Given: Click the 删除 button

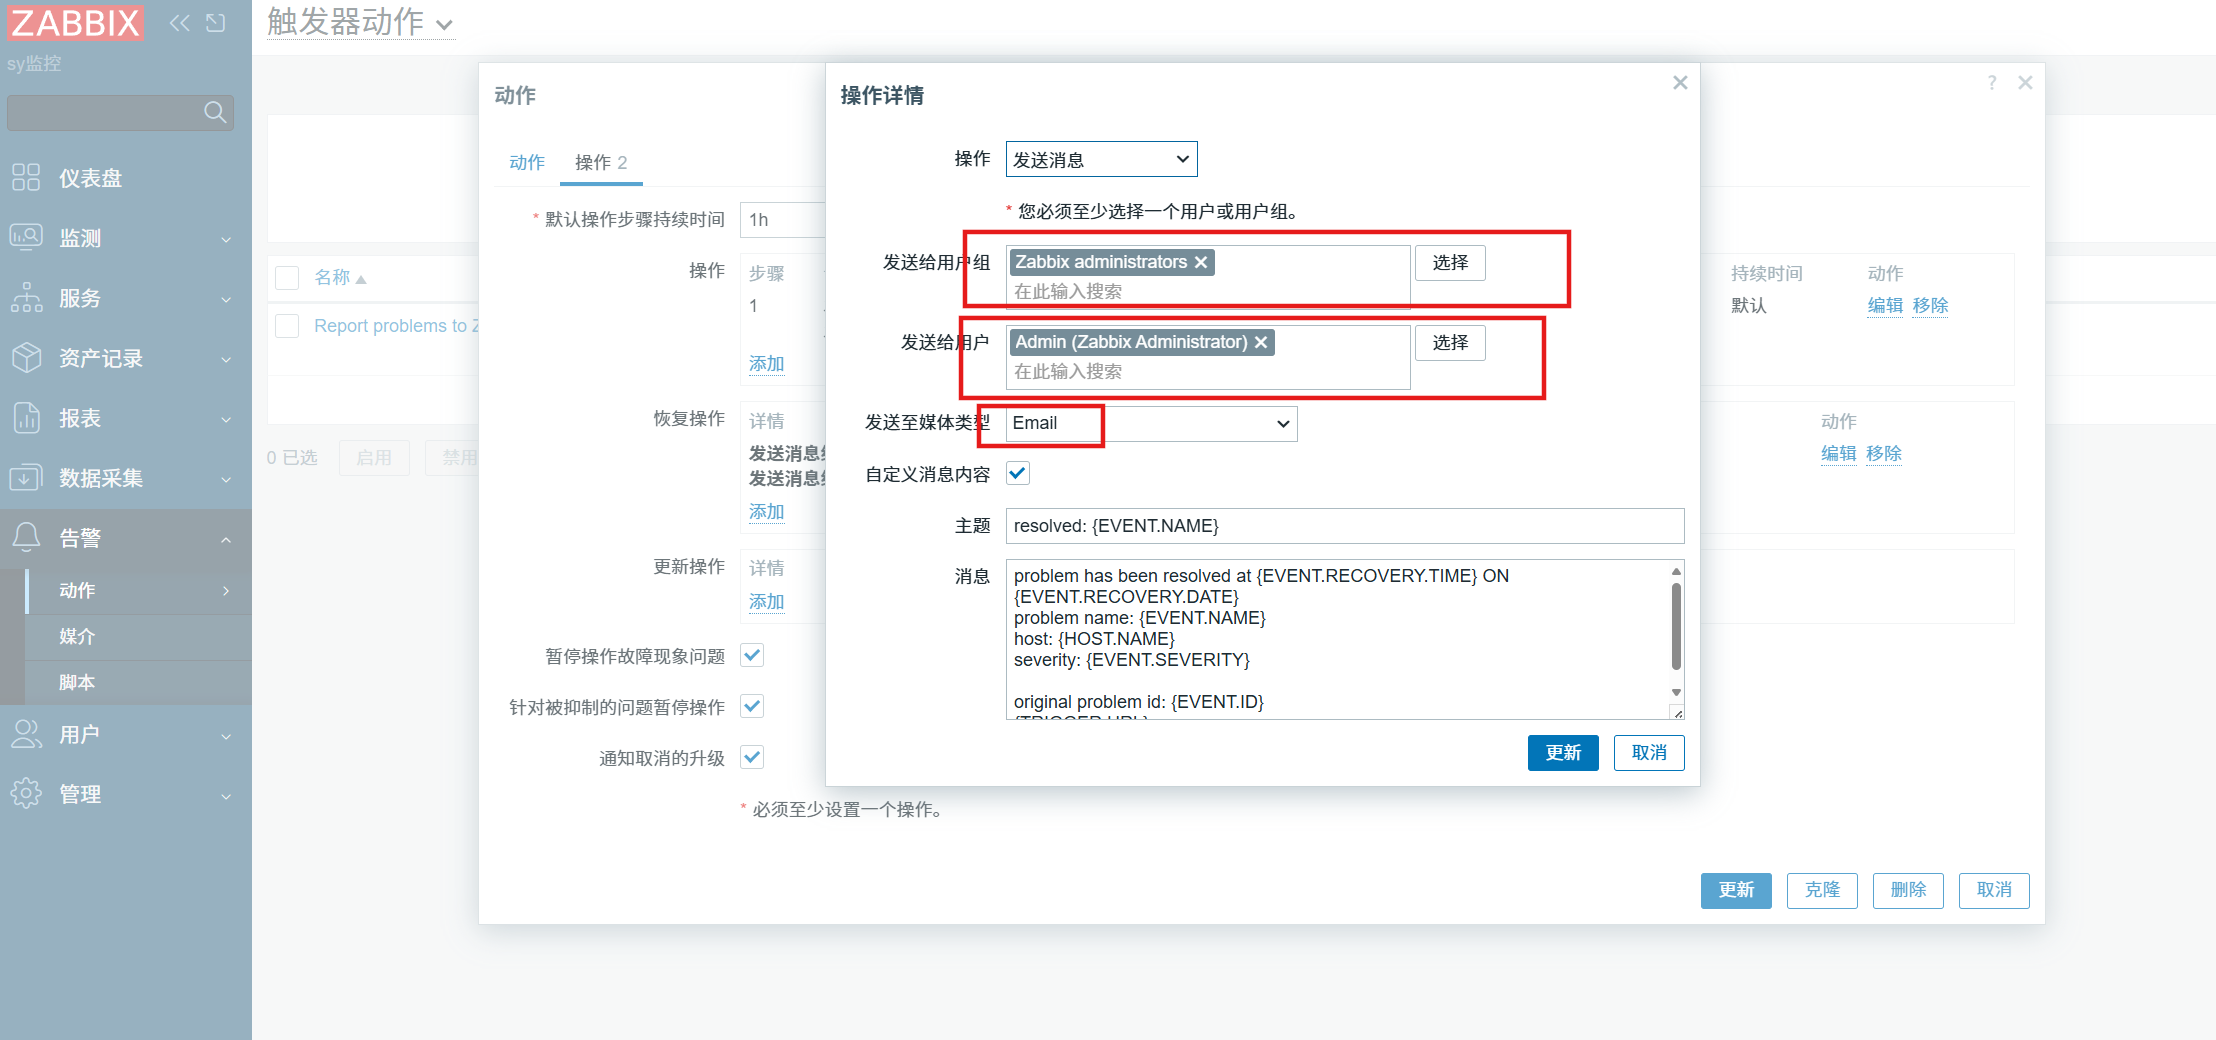Looking at the screenshot, I should [x=1908, y=890].
